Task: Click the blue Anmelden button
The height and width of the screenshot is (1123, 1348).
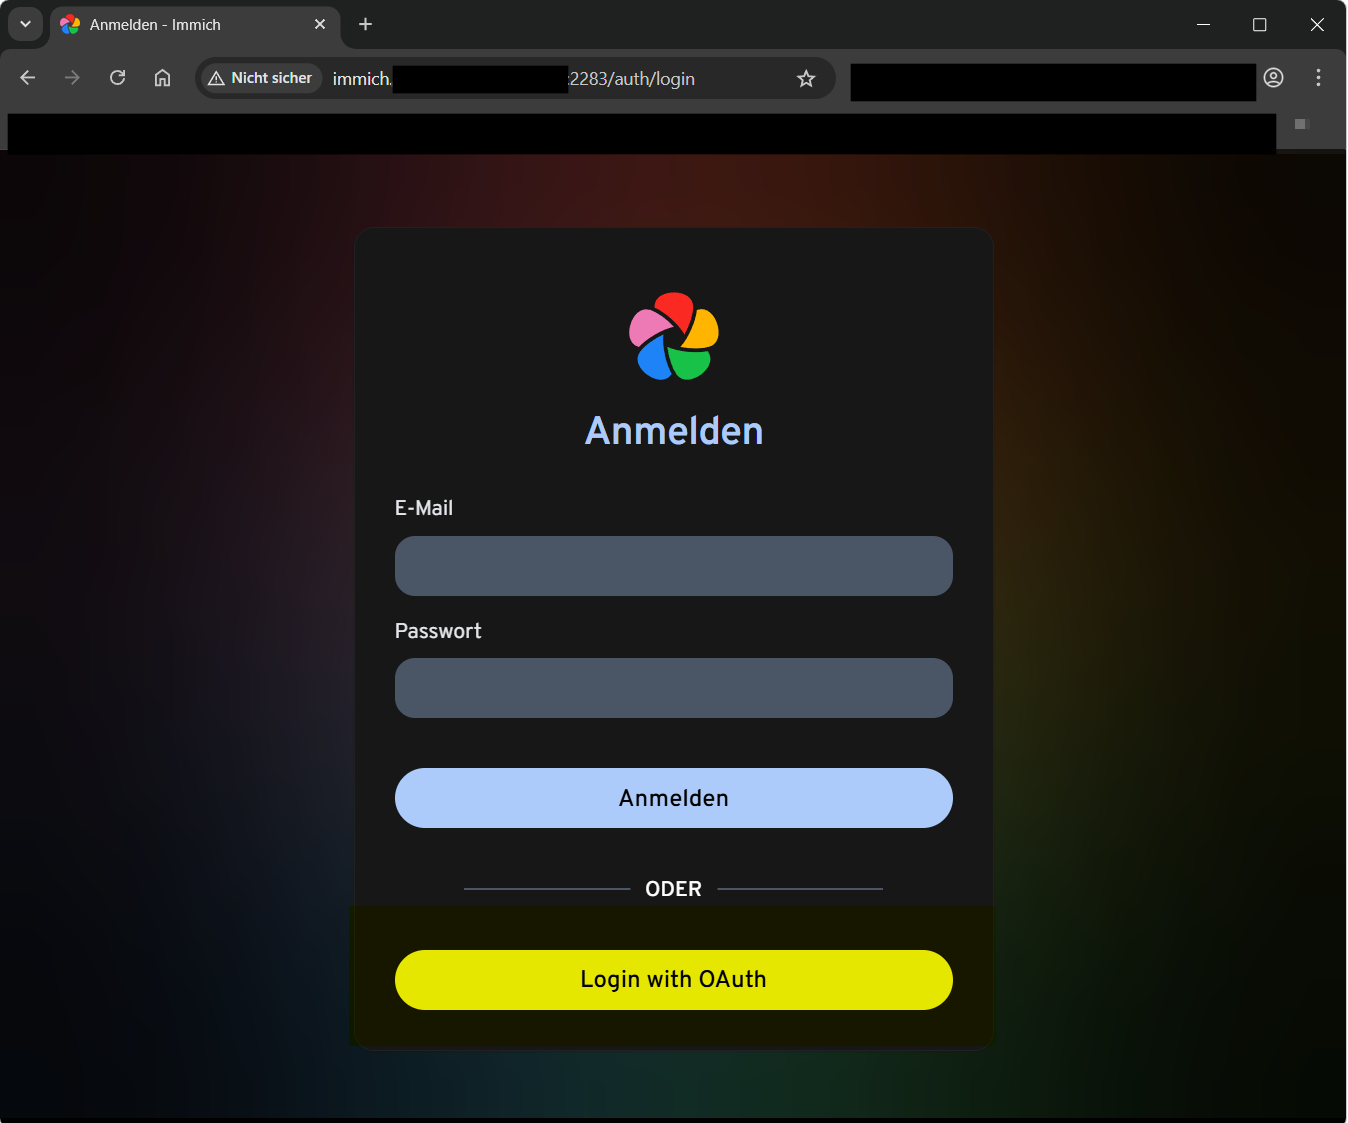Action: [674, 798]
